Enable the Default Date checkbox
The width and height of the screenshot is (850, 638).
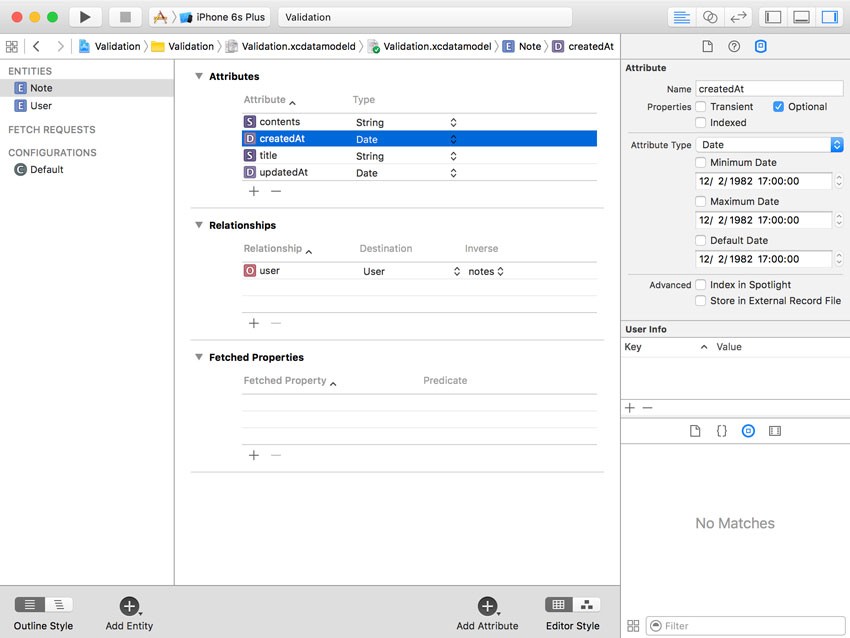tap(700, 240)
